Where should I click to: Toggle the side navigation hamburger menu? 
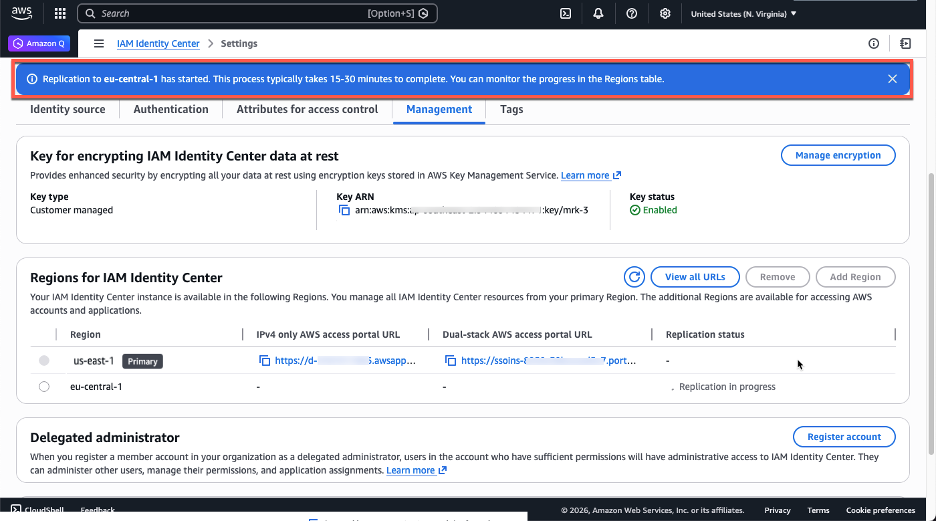pyautogui.click(x=99, y=44)
